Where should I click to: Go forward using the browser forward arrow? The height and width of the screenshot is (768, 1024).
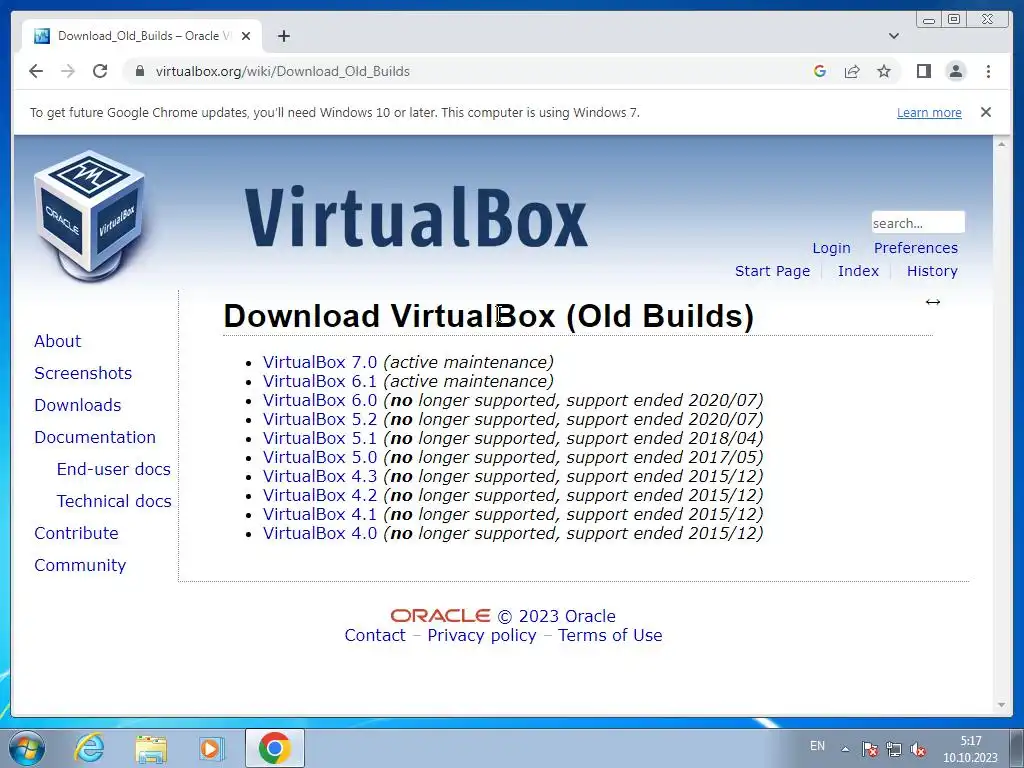(67, 71)
